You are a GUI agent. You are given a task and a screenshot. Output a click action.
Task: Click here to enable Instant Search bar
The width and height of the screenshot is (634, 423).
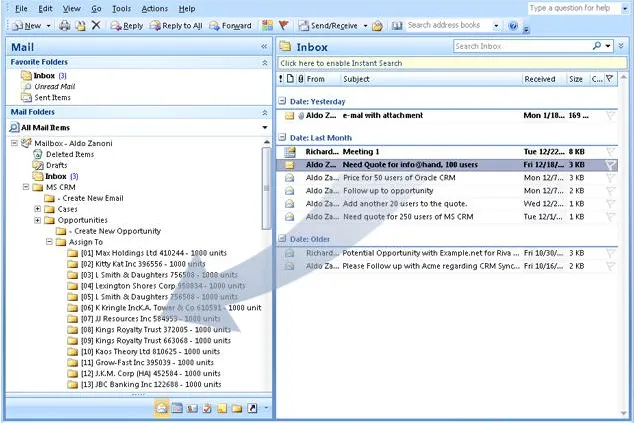pos(452,63)
